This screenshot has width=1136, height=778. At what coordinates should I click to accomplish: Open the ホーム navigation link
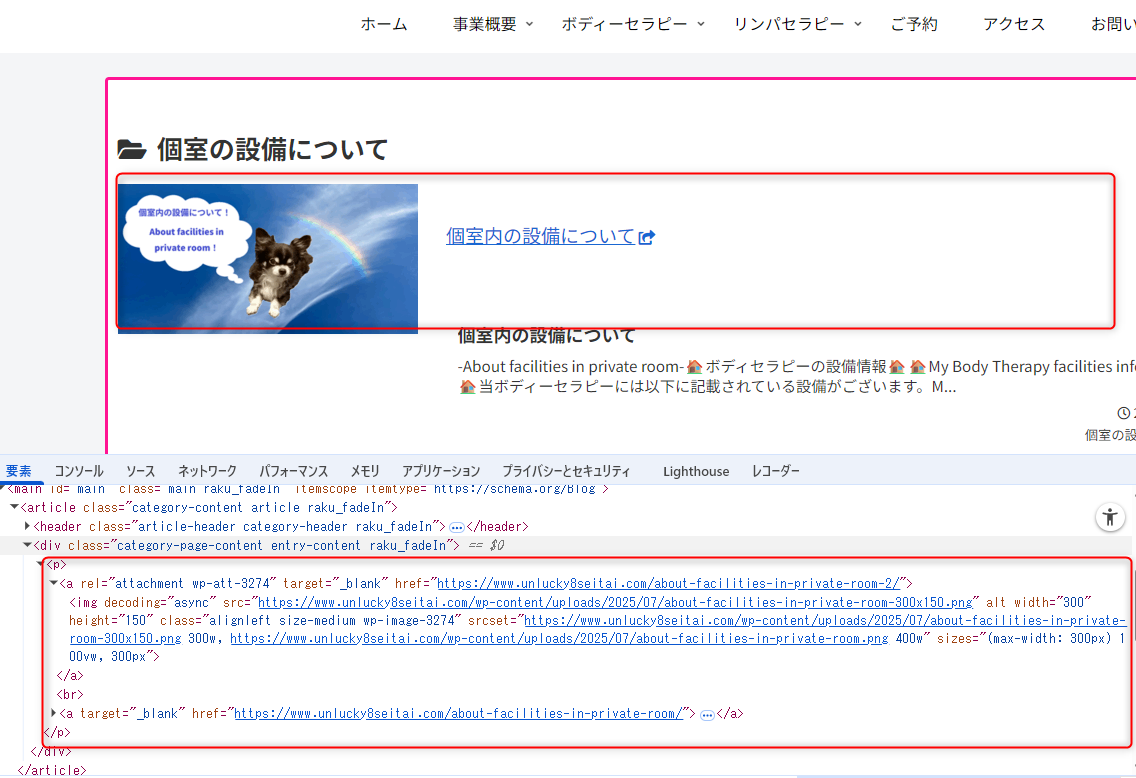click(384, 24)
